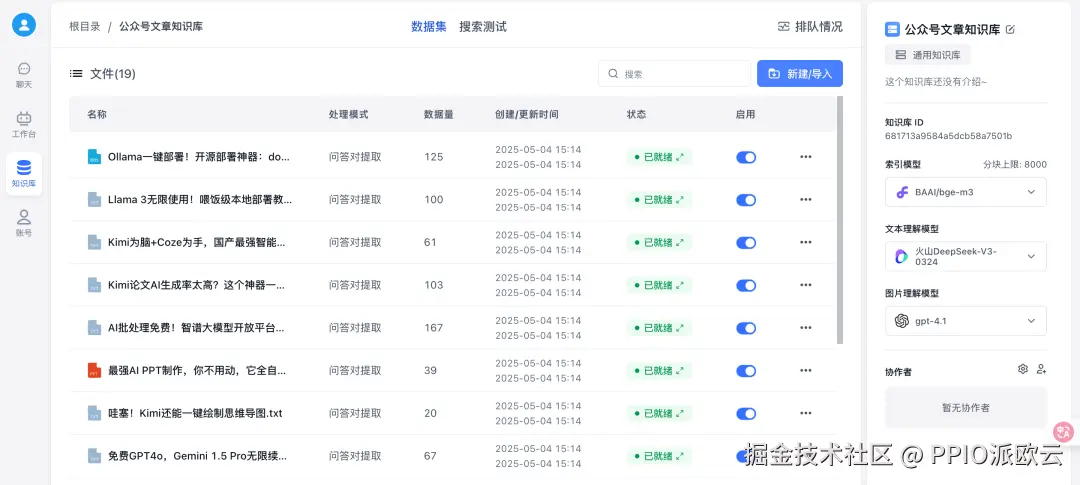Click the 数据量 column header
Viewport: 1080px width, 485px height.
coord(439,114)
